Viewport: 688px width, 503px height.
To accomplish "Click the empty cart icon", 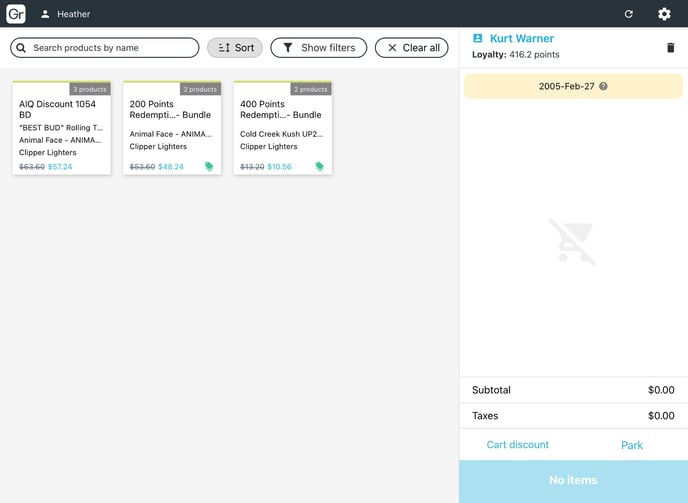I will 573,241.
